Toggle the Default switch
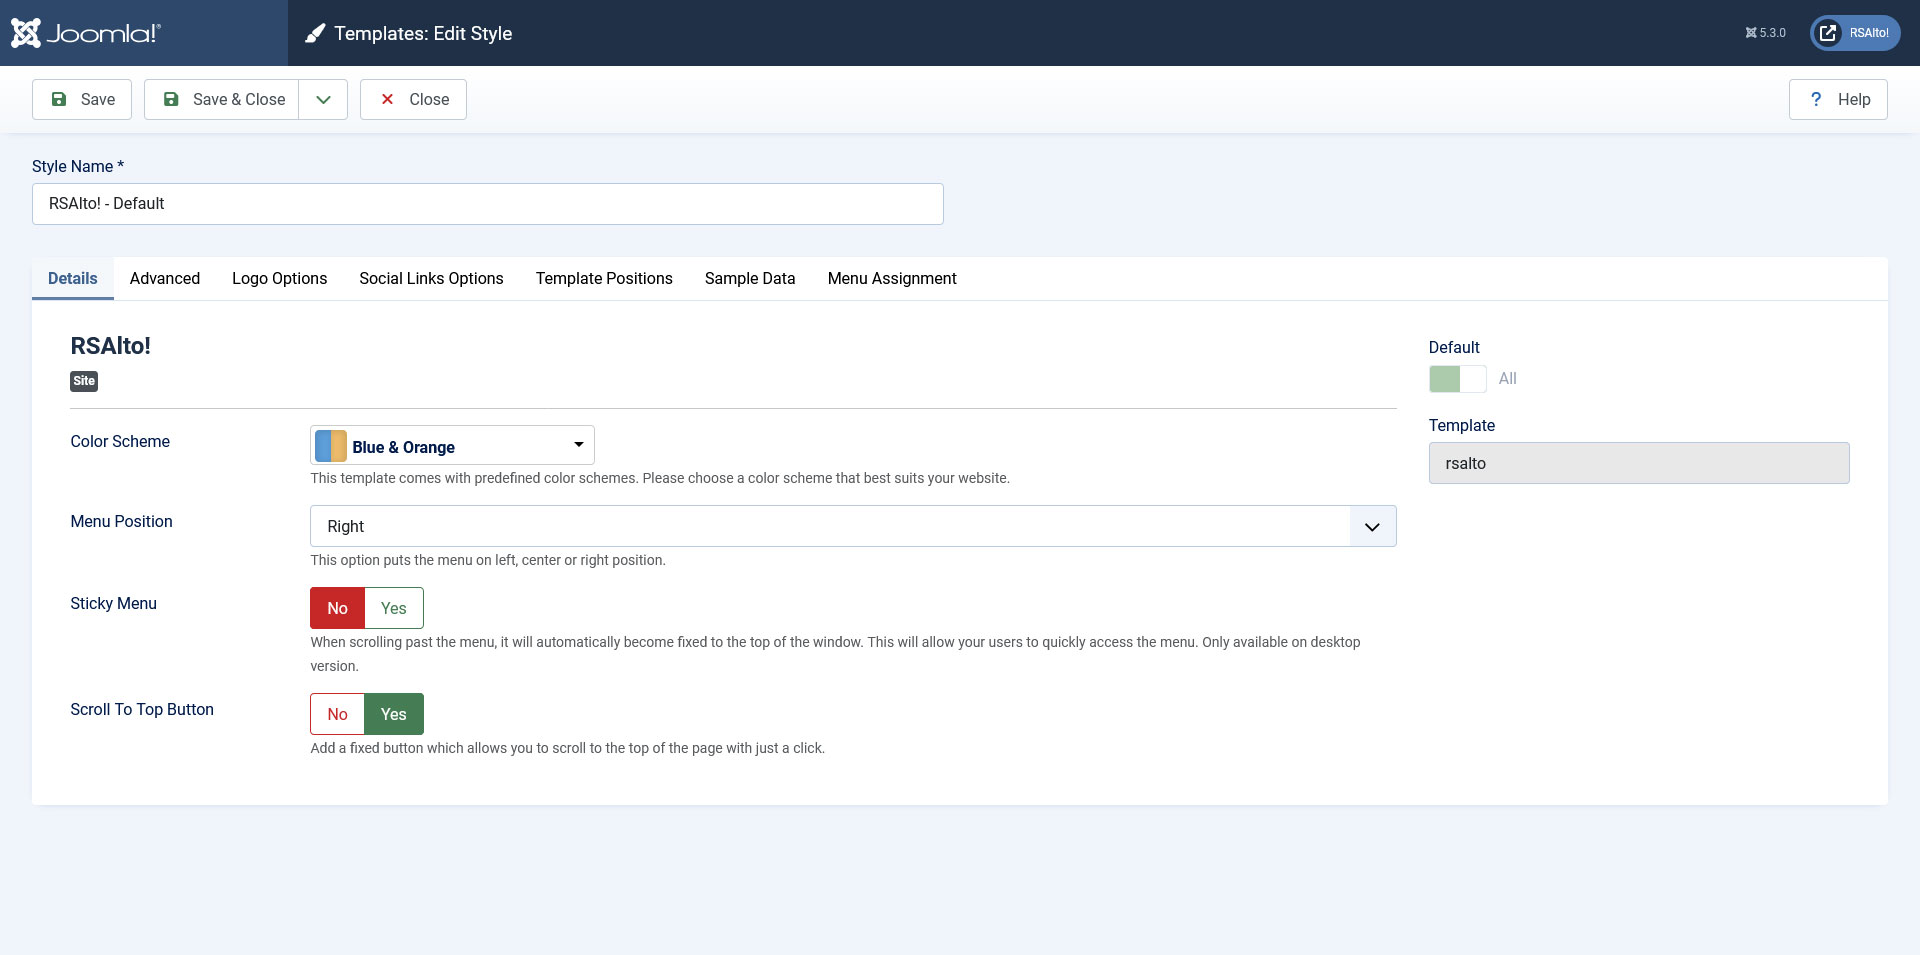This screenshot has height=955, width=1920. [x=1458, y=379]
